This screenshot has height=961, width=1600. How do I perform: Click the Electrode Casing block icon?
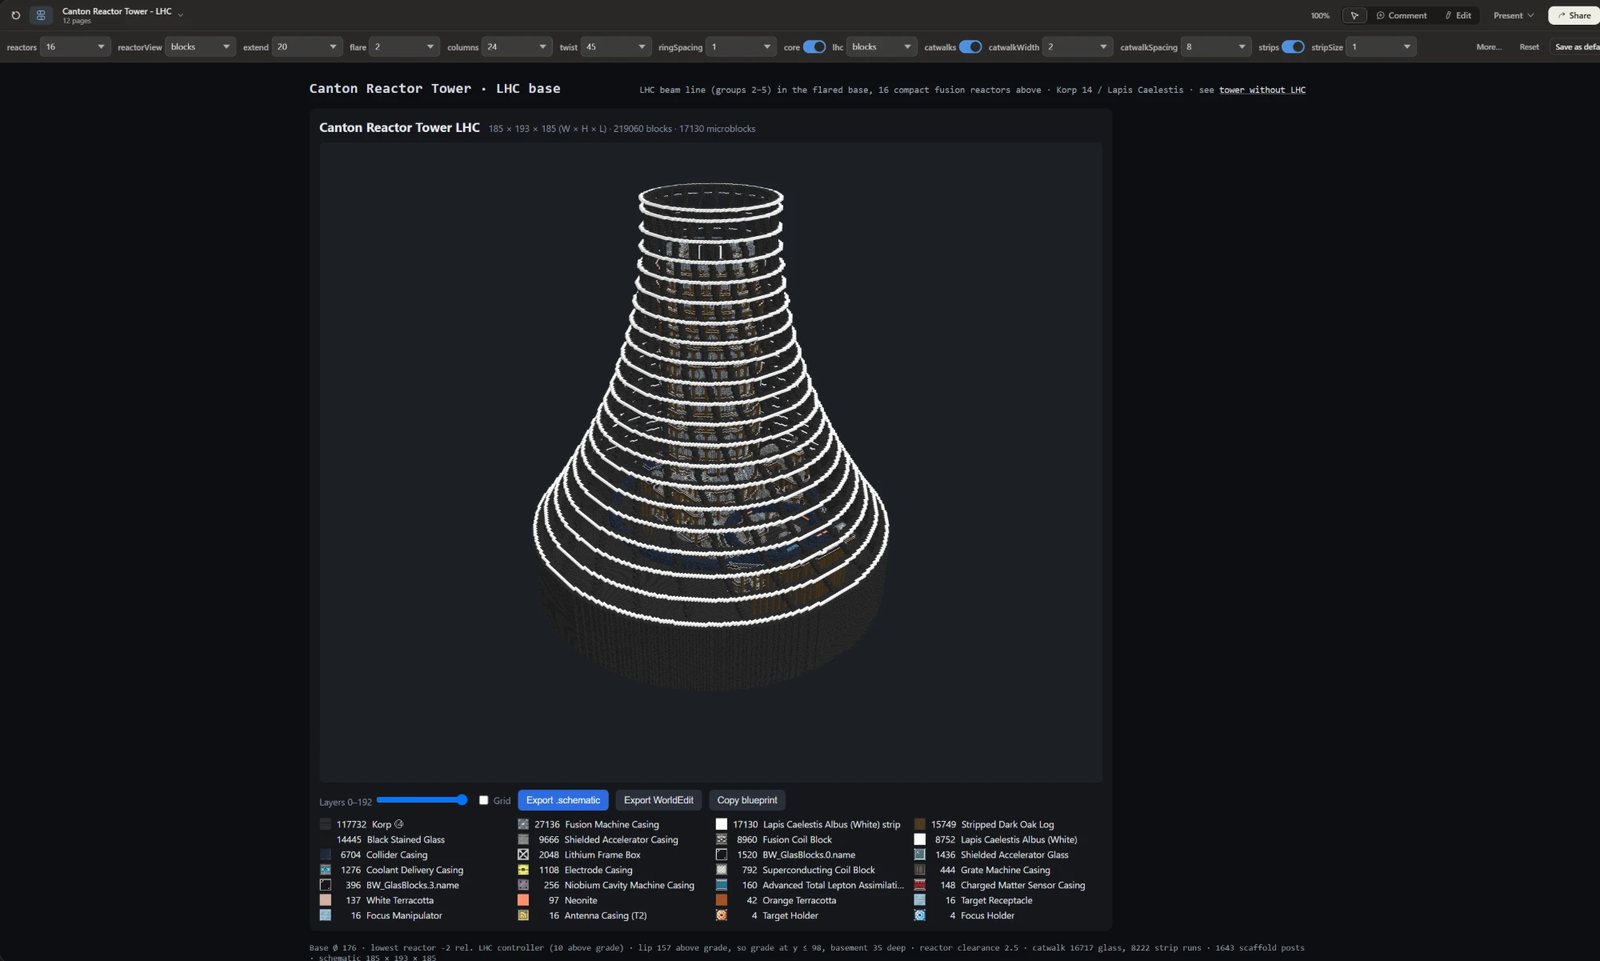(x=523, y=870)
